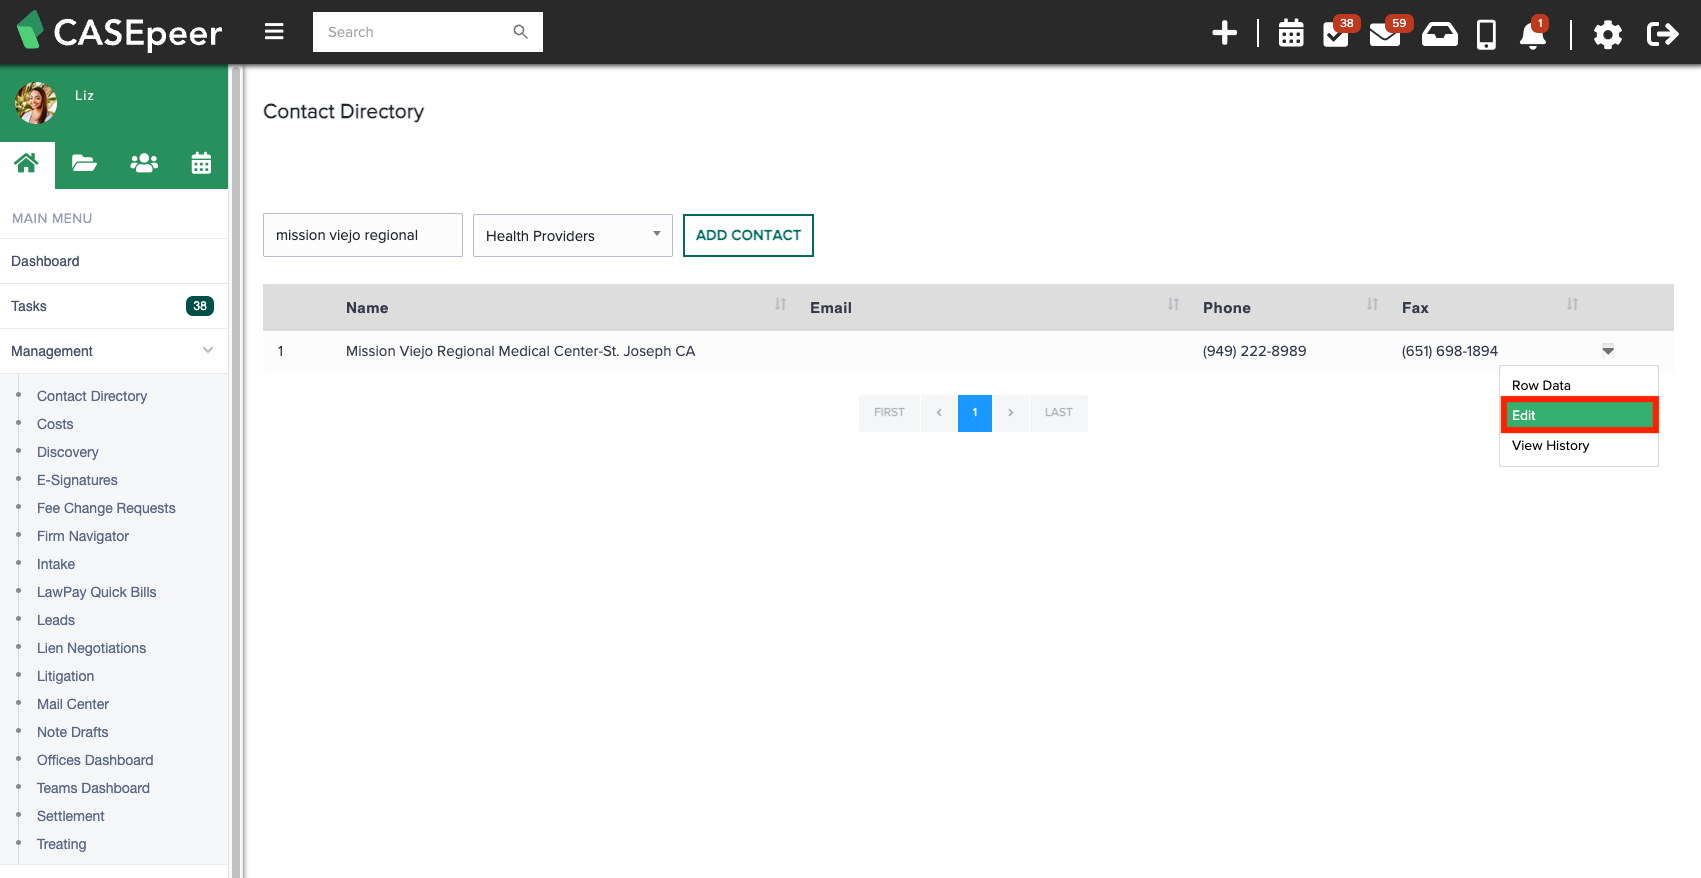Click the search magnifier icon
1701x878 pixels.
(520, 32)
